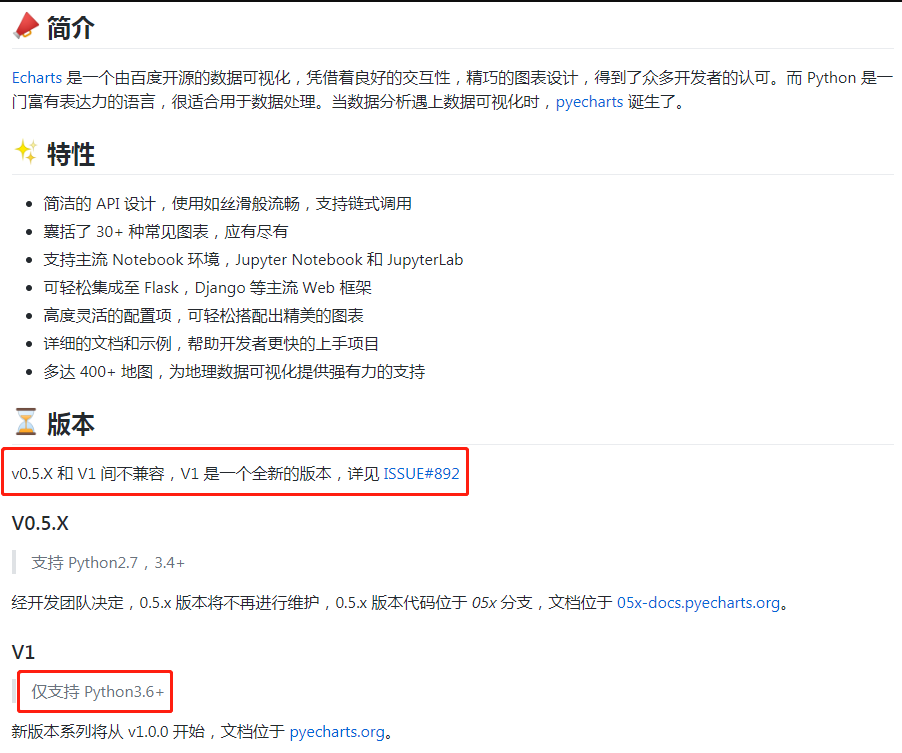The image size is (902, 753).
Task: Click the hourglass emoji beside 版本
Action: click(25, 422)
